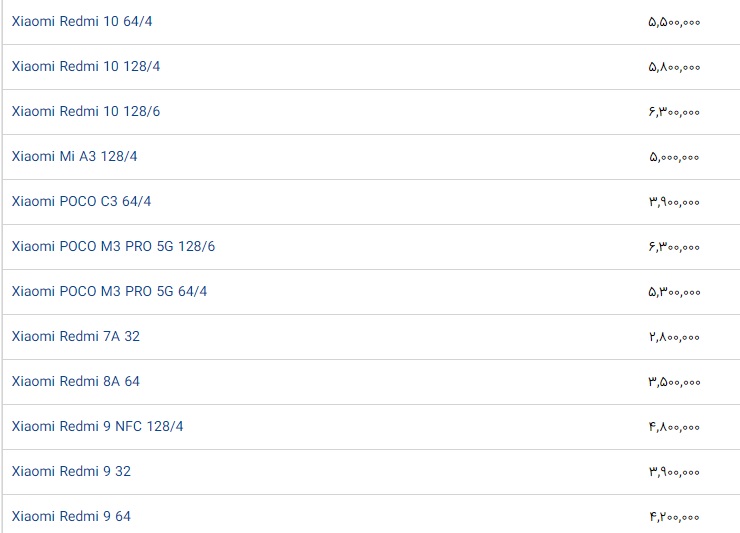Click the price of Xiaomi Redmi 7A 32

coord(674,336)
